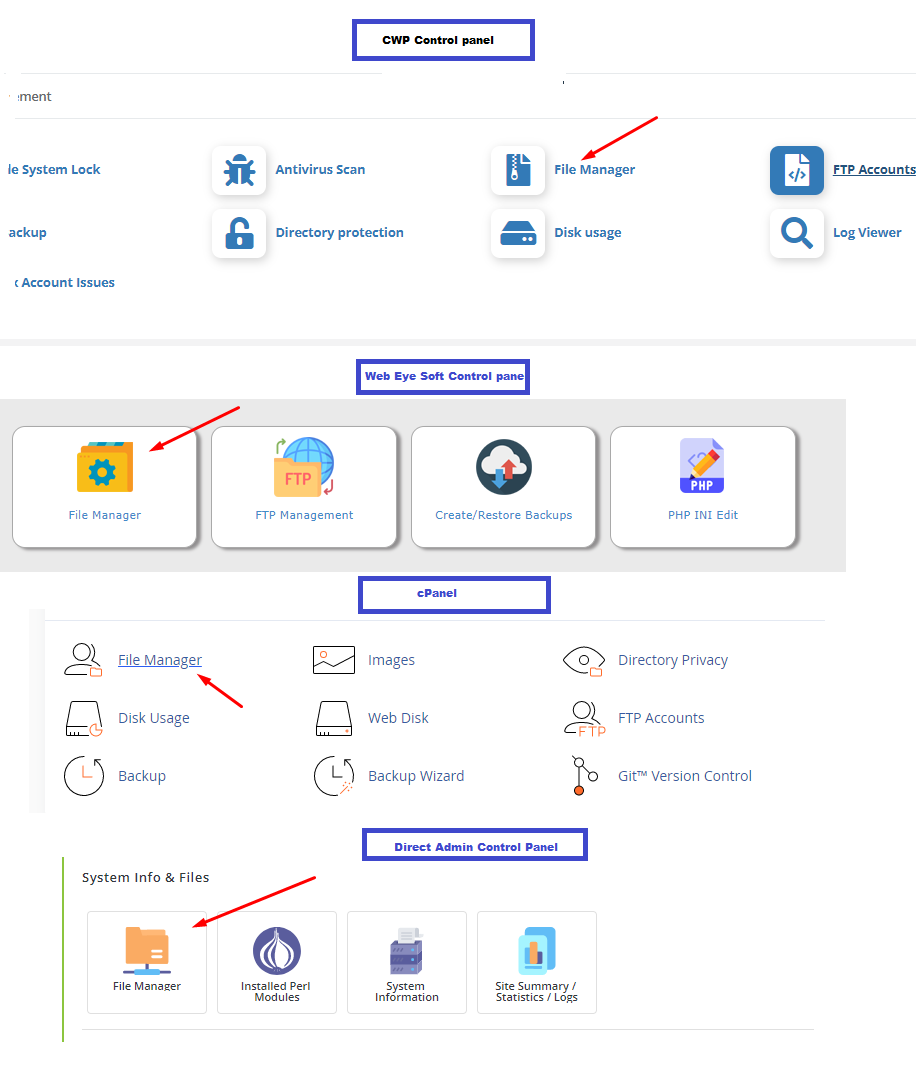Click the Directory protection padlock icon
This screenshot has width=916, height=1075.
tap(239, 233)
